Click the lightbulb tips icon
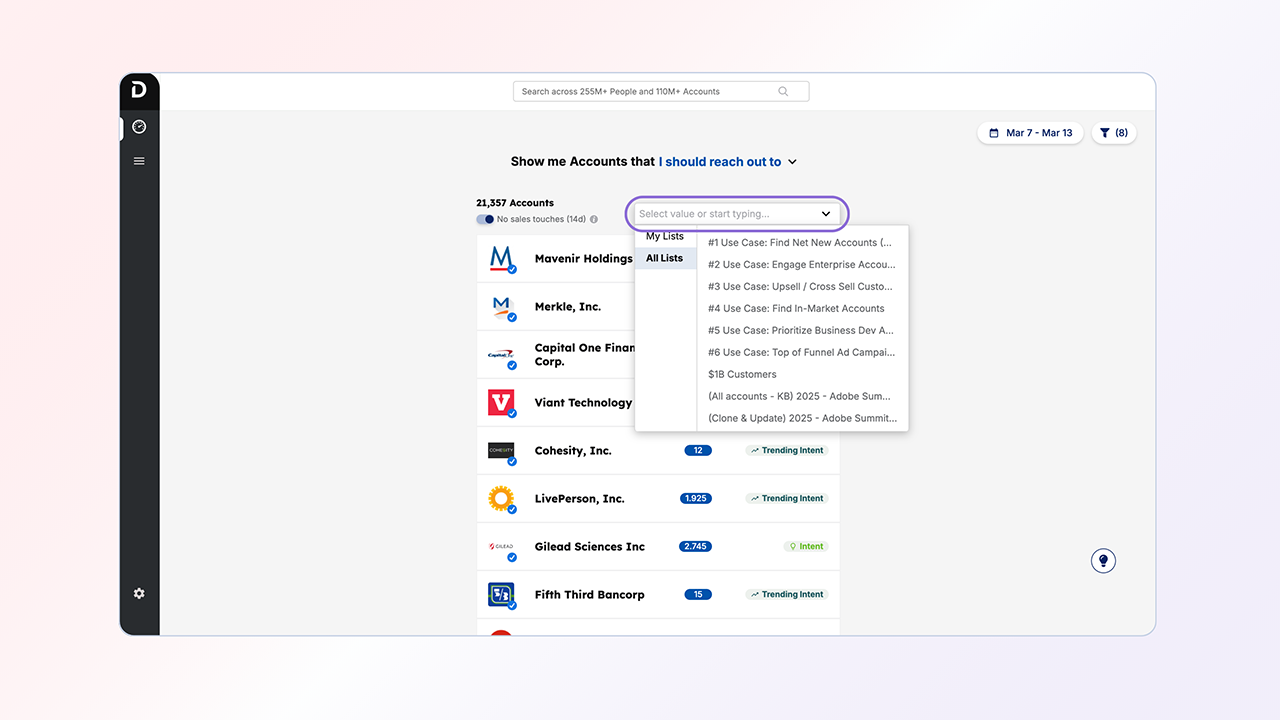The height and width of the screenshot is (720, 1280). [1103, 560]
